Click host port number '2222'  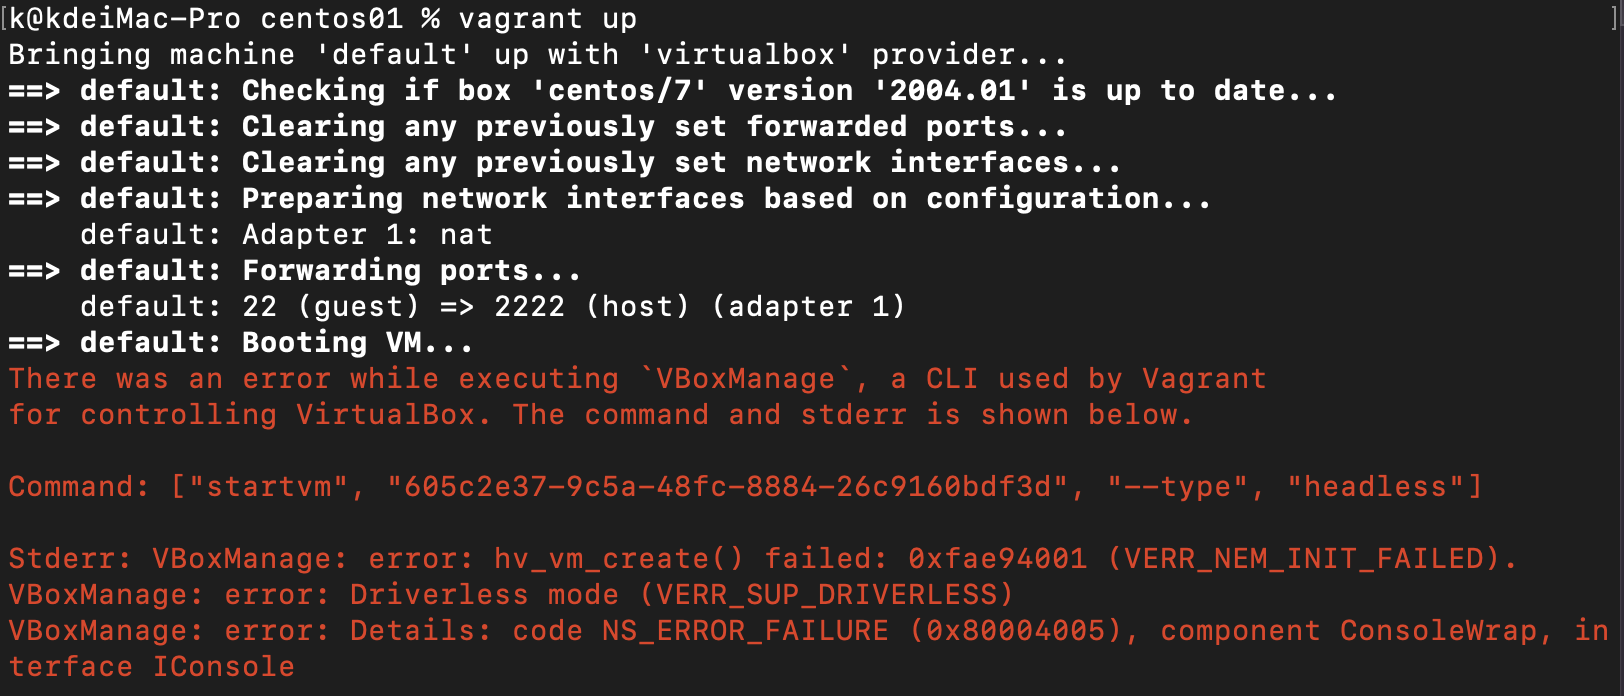529,307
